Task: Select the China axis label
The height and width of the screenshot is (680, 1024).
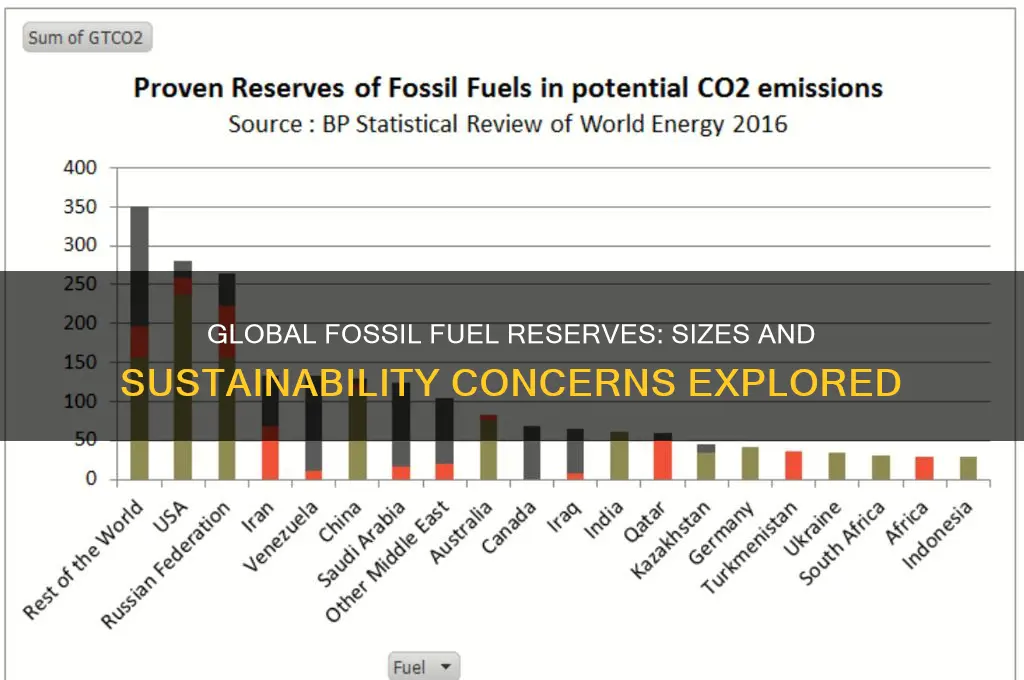Action: [339, 521]
